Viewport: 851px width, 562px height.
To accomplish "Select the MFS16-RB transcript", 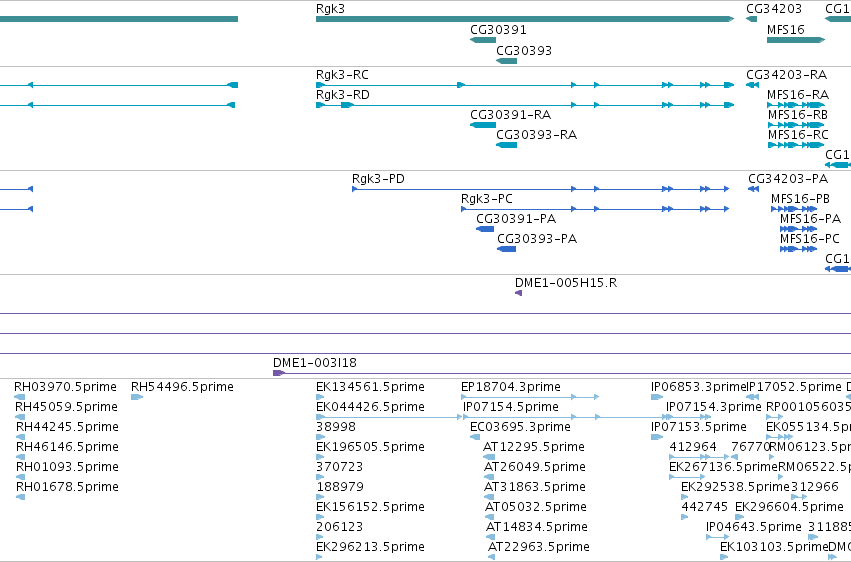I will click(796, 125).
